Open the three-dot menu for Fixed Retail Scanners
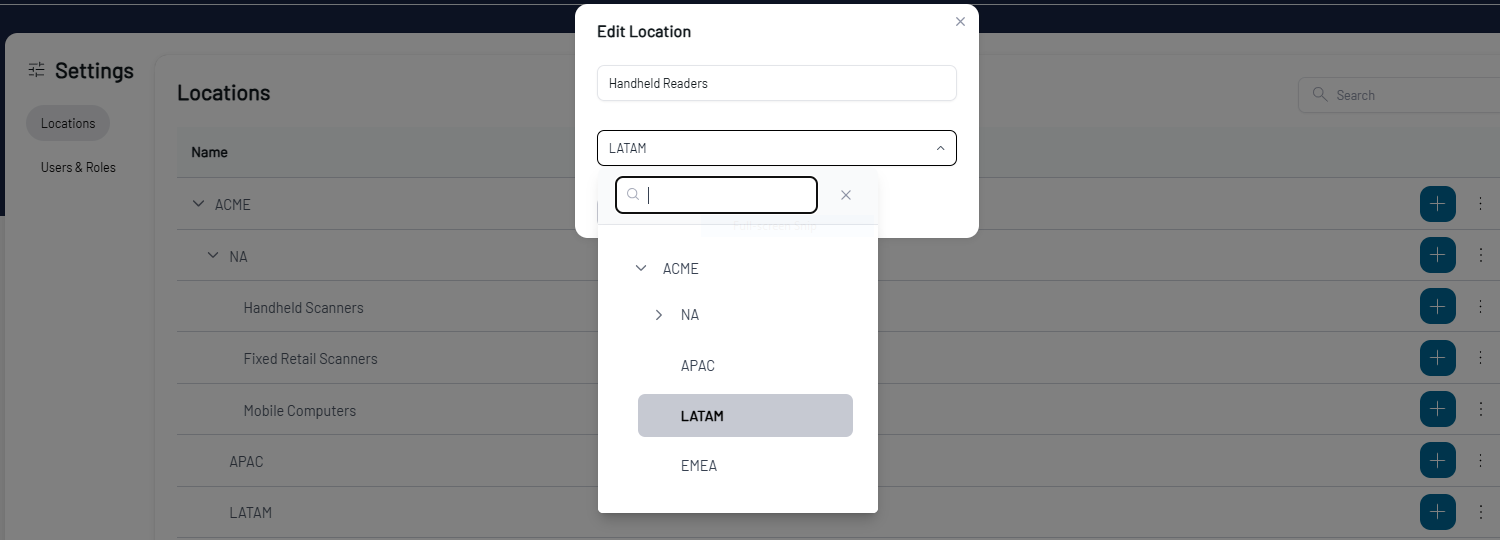The width and height of the screenshot is (1500, 540). point(1481,357)
